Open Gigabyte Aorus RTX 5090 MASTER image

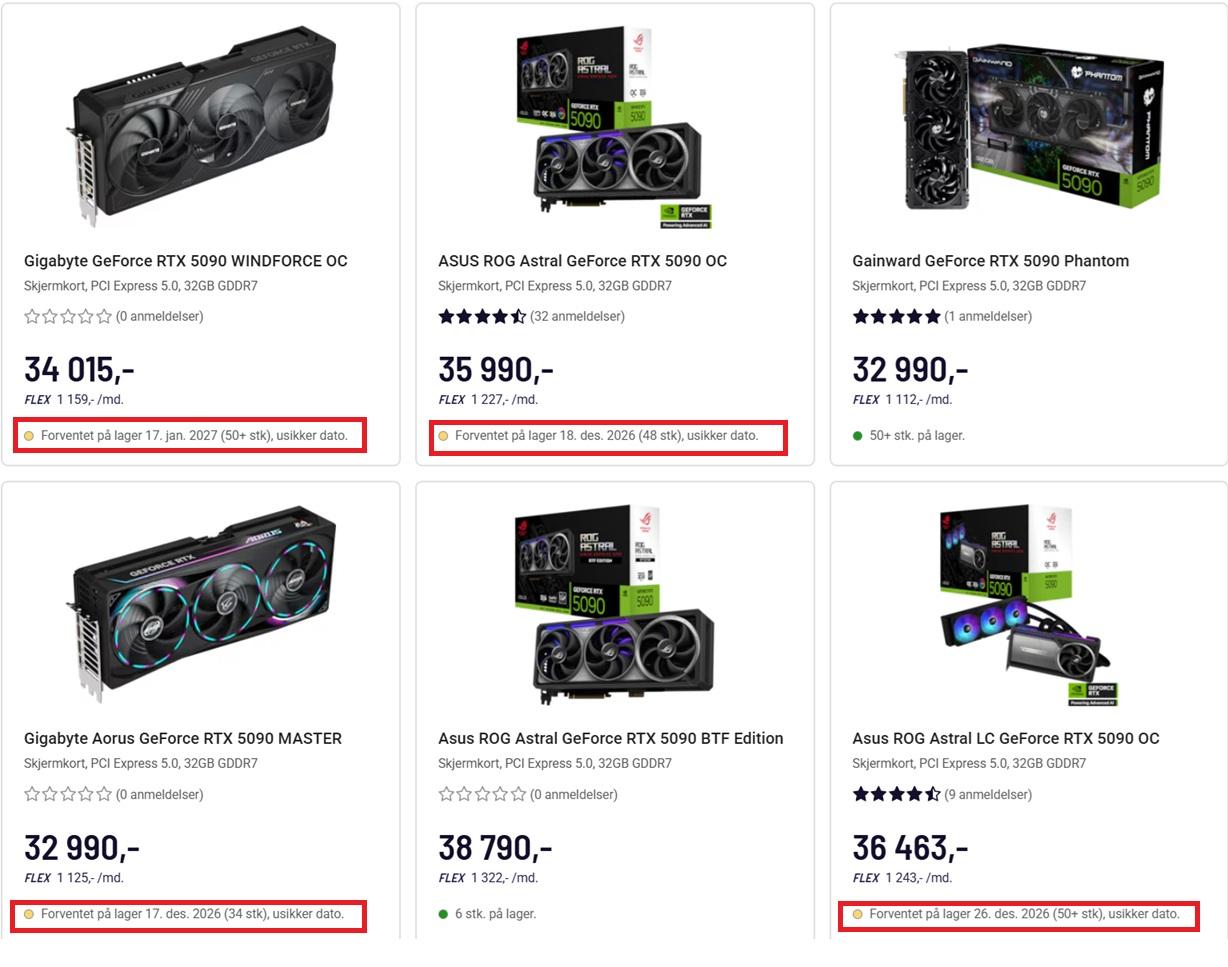pos(204,602)
